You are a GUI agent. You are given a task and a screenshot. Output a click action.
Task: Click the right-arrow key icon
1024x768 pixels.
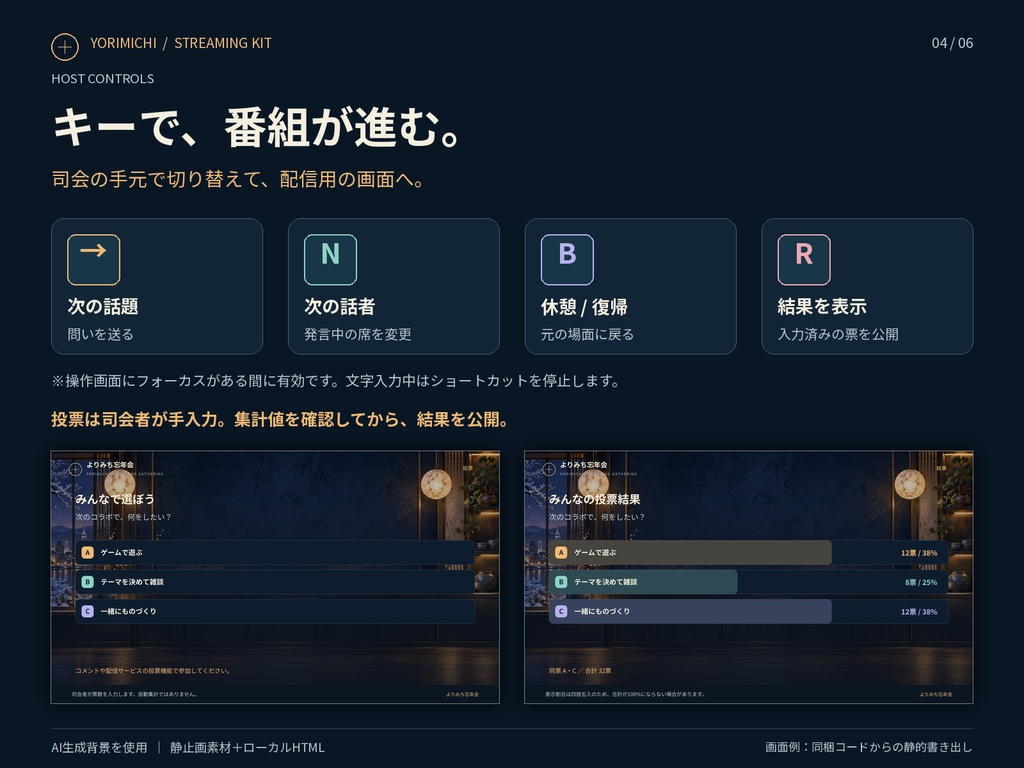(x=93, y=259)
